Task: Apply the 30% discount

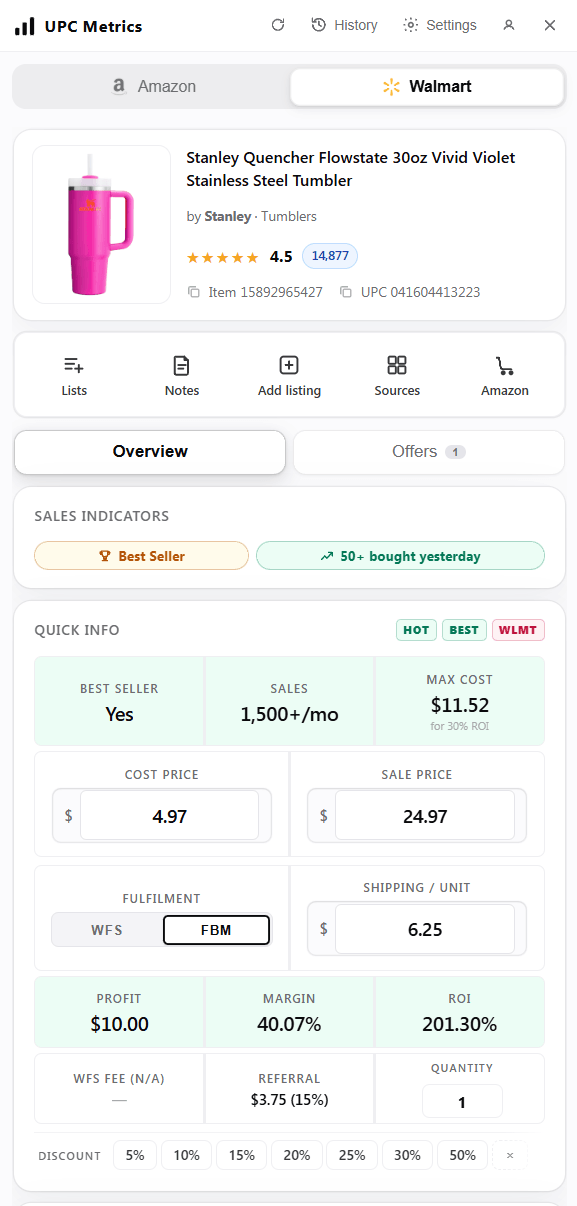Action: (407, 1155)
